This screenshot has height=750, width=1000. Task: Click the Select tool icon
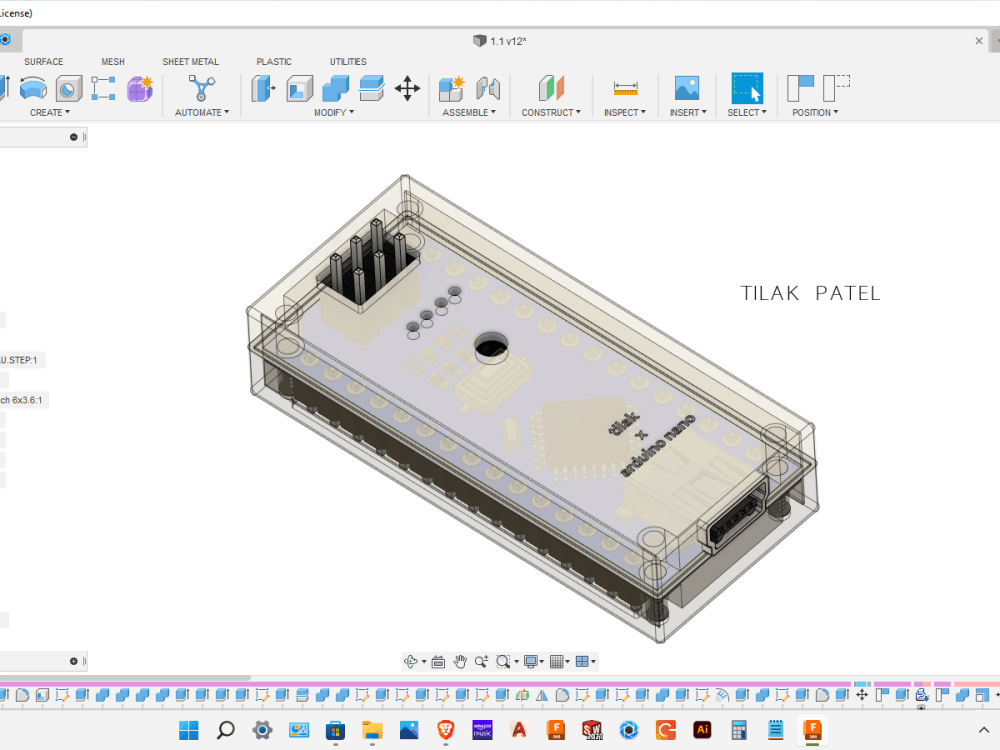[x=747, y=88]
